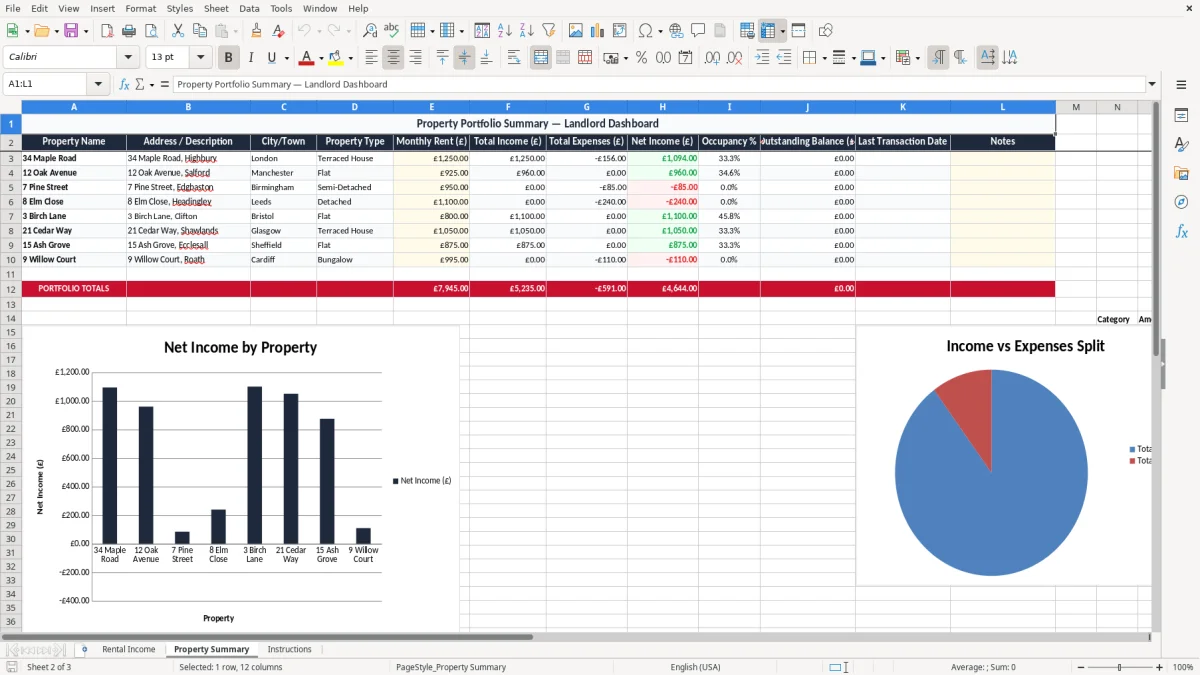Open the Sheet menu
The image size is (1200, 675).
216,8
